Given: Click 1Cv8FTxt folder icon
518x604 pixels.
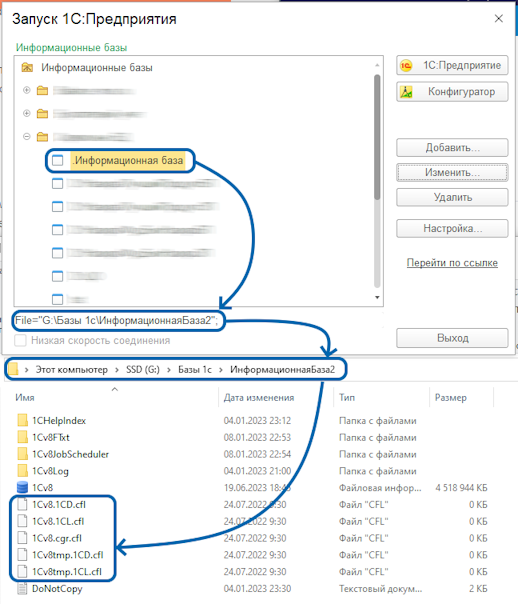Looking at the screenshot, I should click(x=22, y=437).
